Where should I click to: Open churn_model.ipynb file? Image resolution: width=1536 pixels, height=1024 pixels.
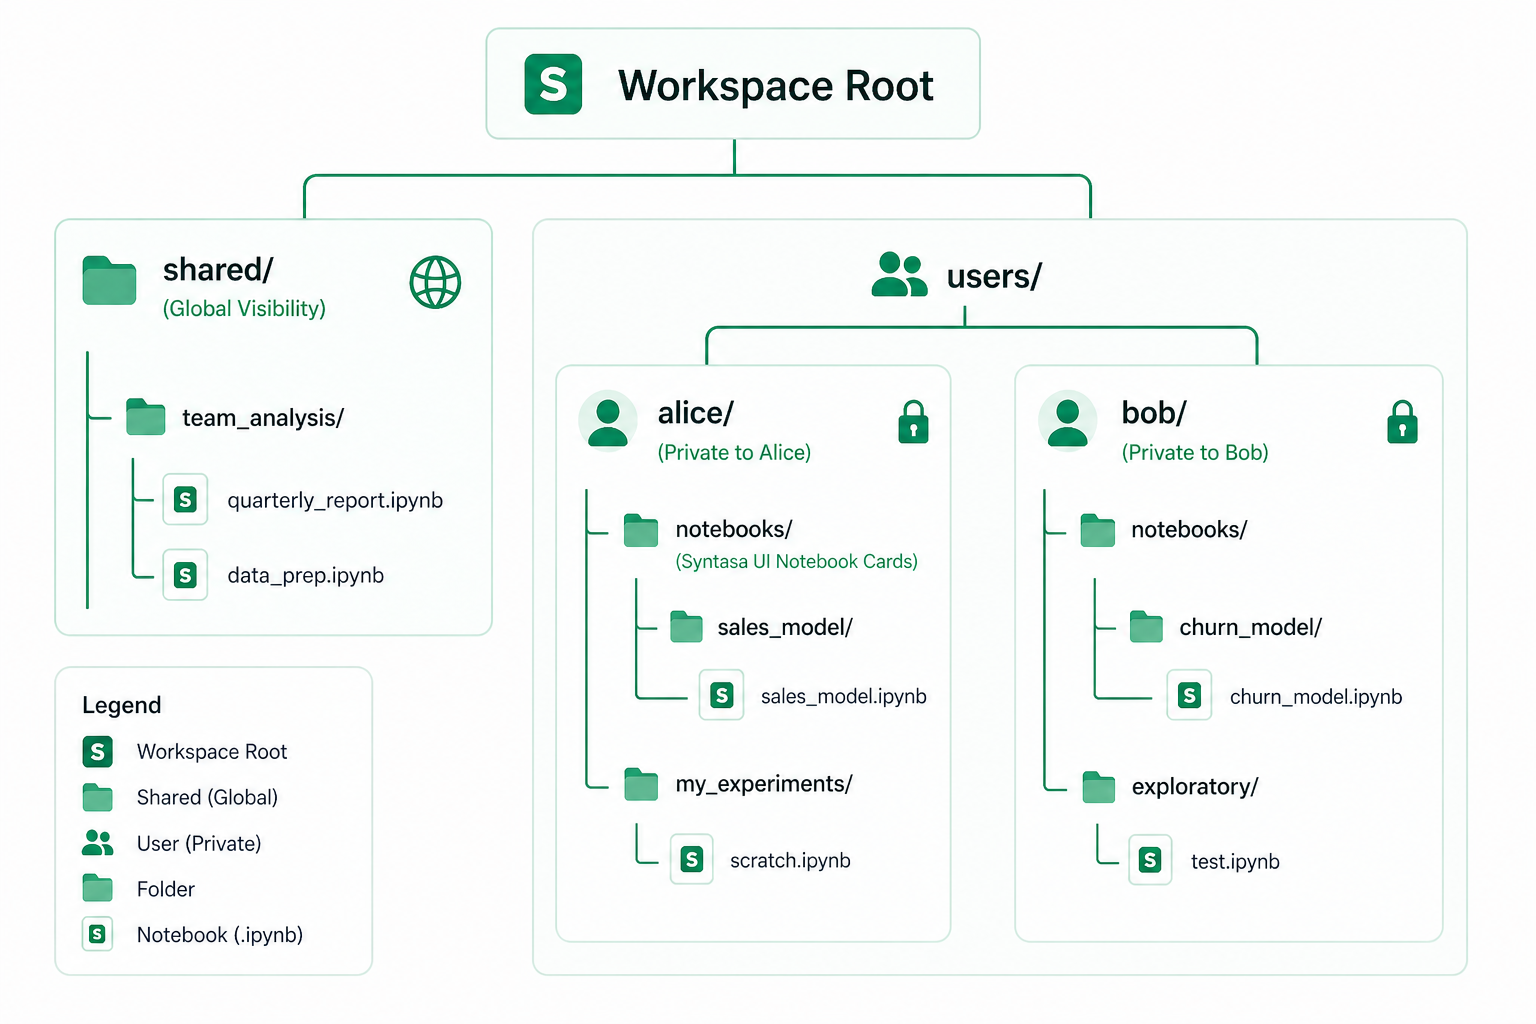click(1315, 696)
